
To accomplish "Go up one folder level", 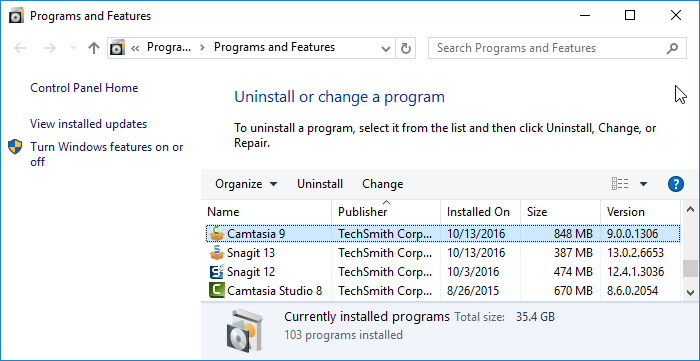I will coord(93,48).
